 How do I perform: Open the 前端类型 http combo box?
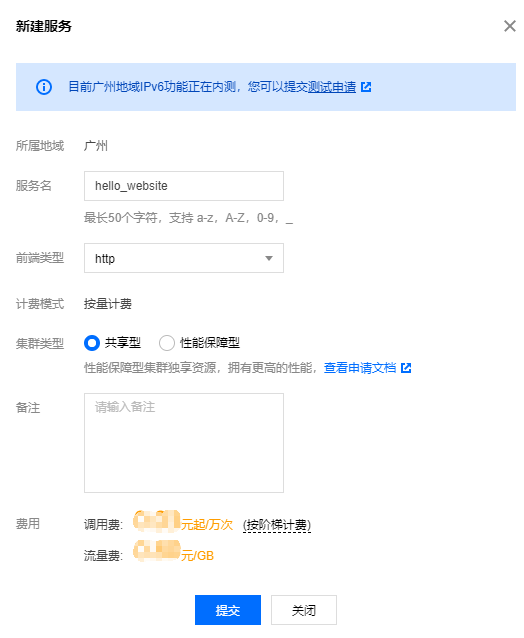tap(184, 258)
